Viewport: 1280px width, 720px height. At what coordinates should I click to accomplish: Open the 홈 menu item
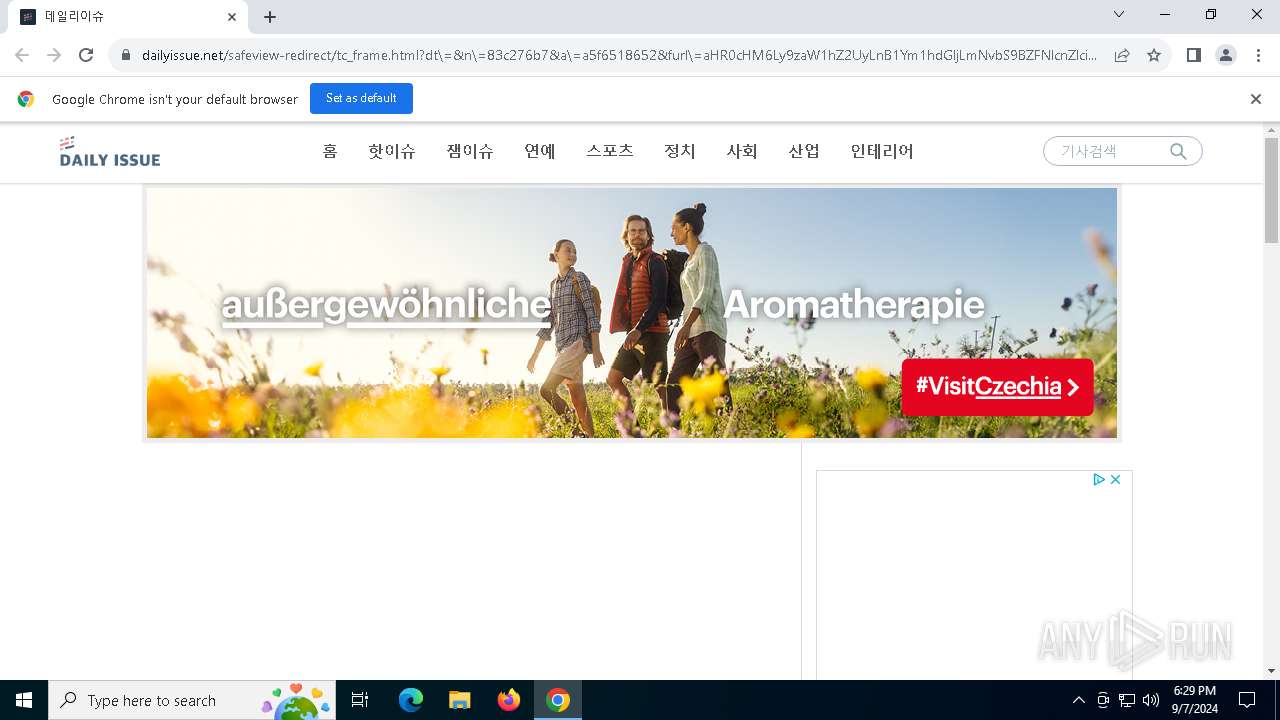(x=330, y=151)
